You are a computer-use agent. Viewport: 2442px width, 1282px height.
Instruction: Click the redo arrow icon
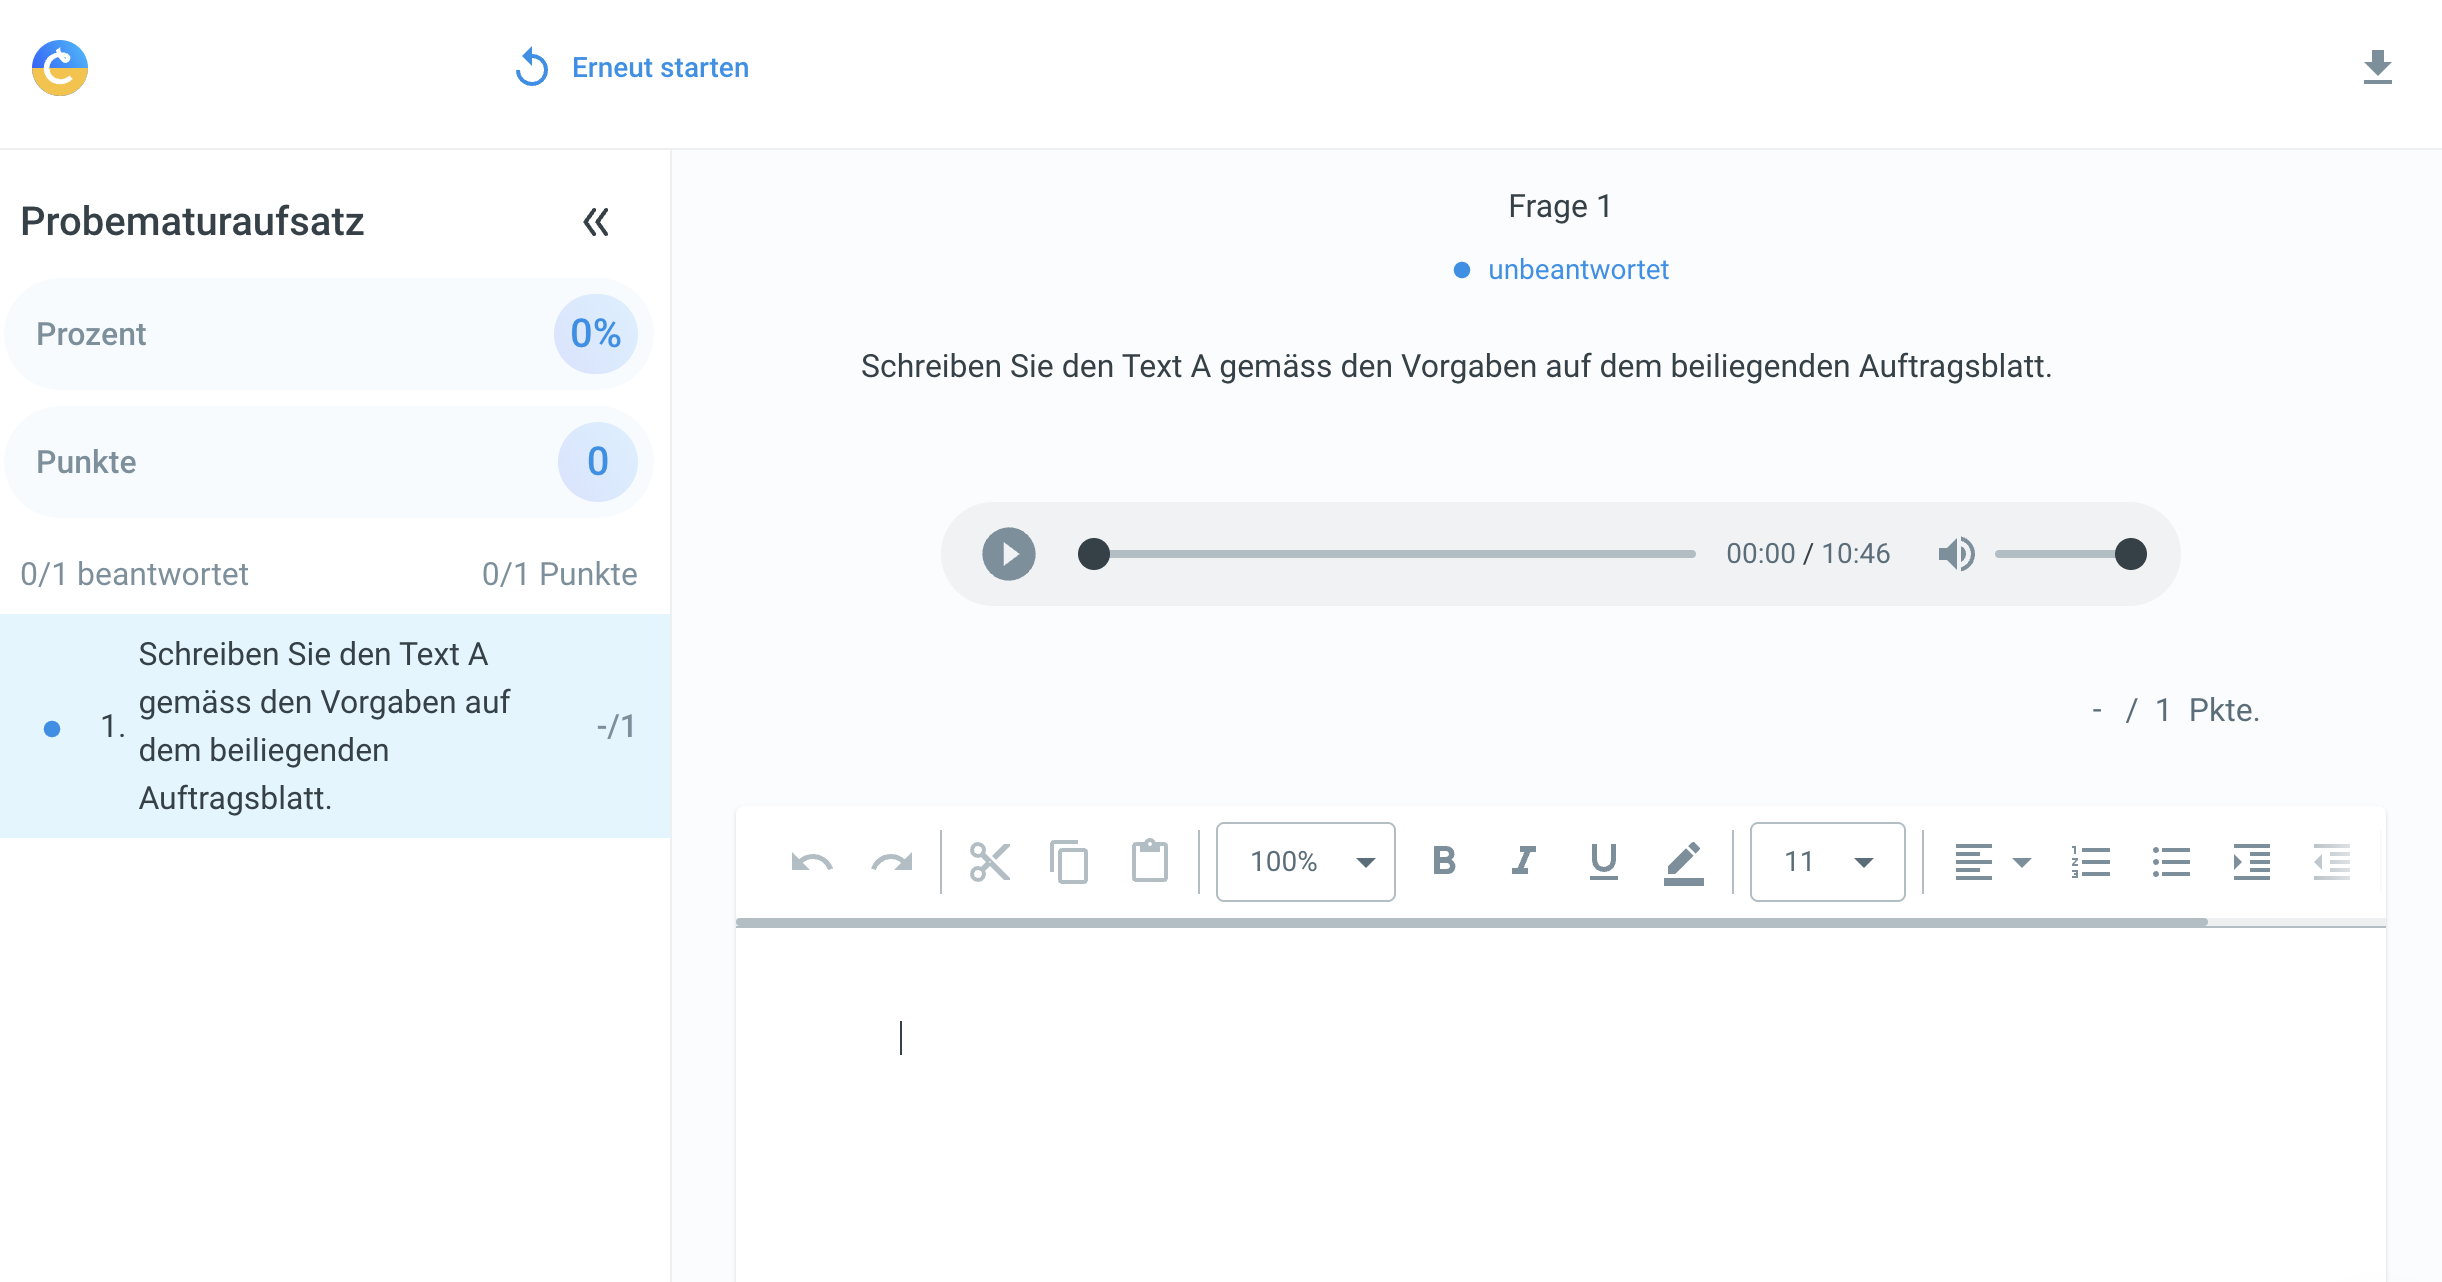pos(891,862)
